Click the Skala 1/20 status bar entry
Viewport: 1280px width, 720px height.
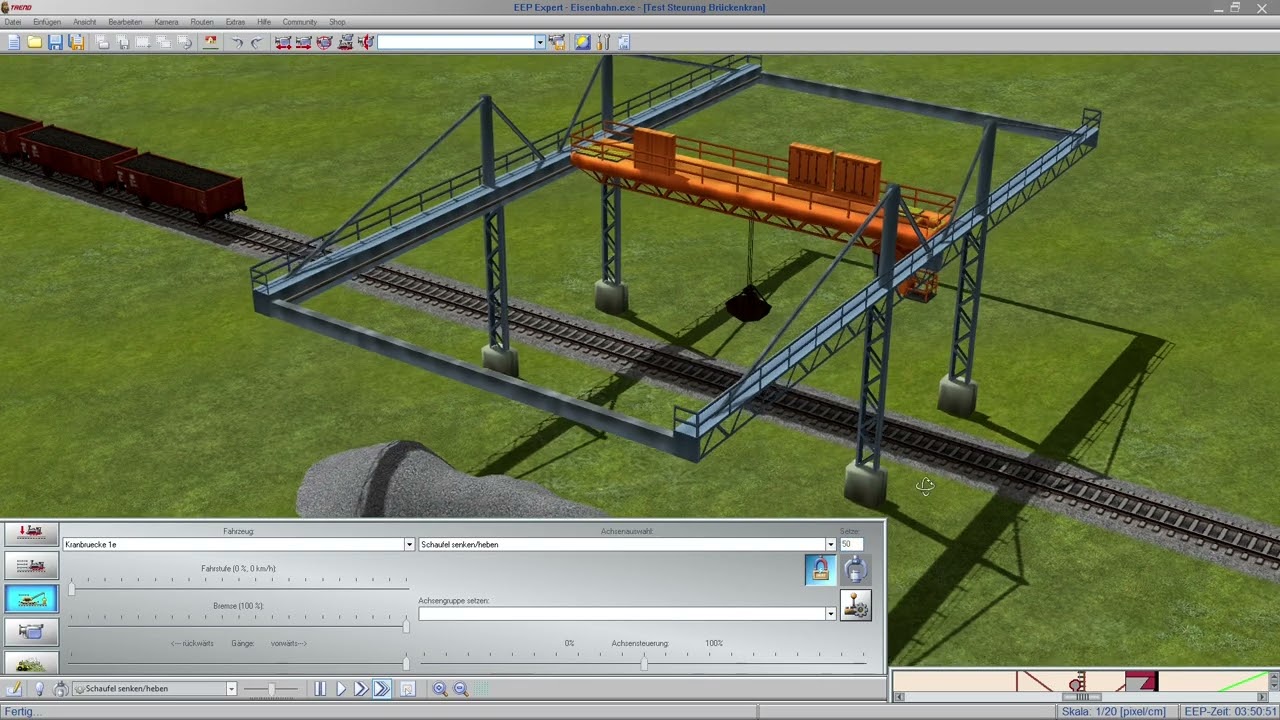point(1115,712)
